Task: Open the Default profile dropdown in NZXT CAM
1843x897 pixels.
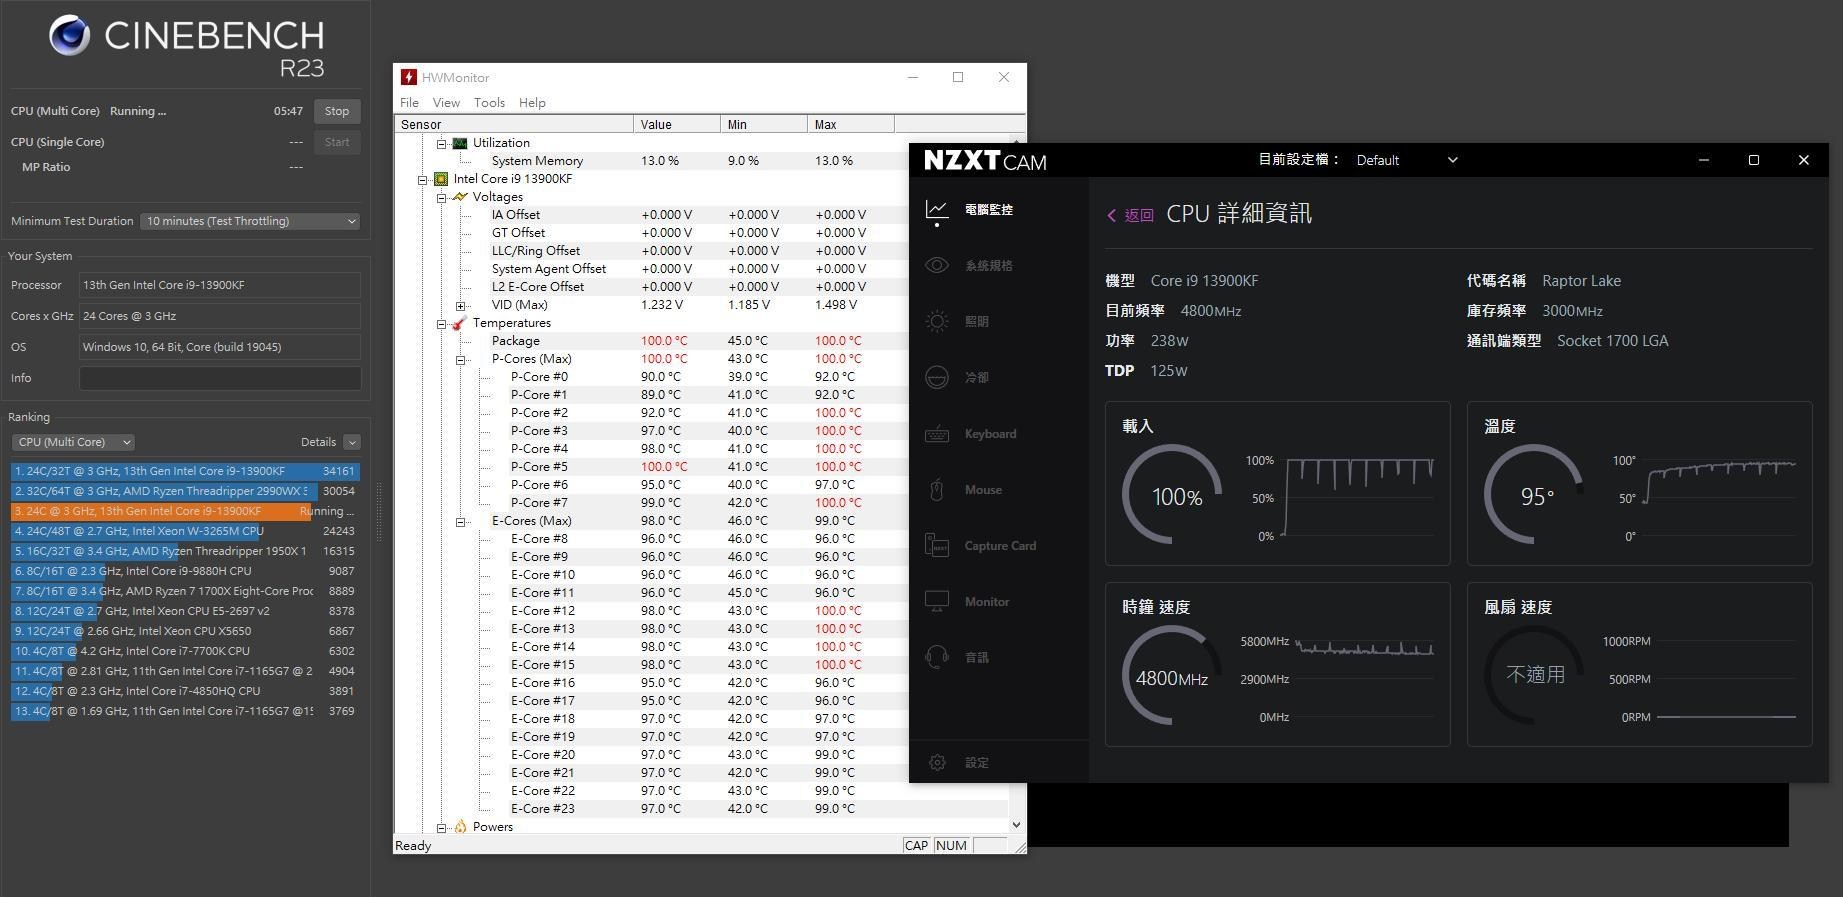Action: [x=1406, y=160]
